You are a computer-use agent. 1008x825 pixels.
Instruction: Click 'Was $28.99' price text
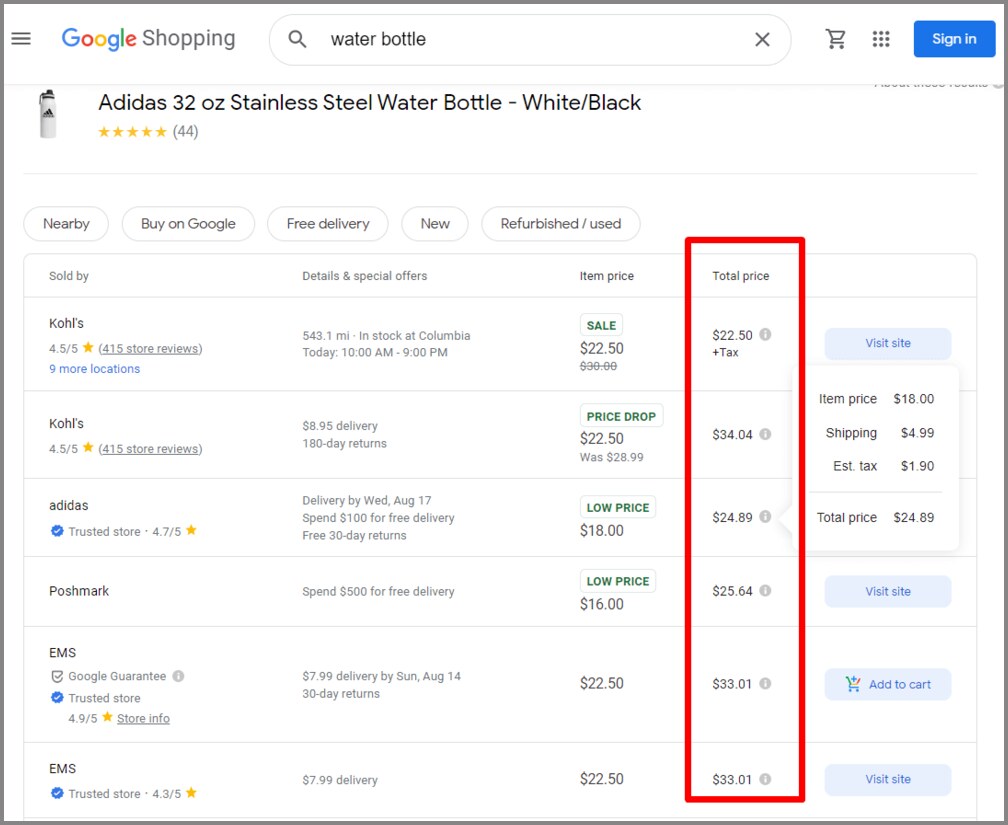[611, 457]
